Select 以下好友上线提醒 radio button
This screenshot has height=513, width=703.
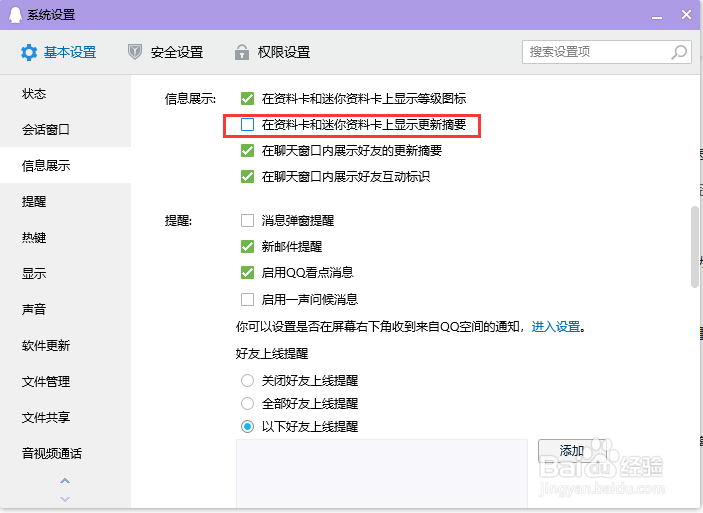point(247,426)
